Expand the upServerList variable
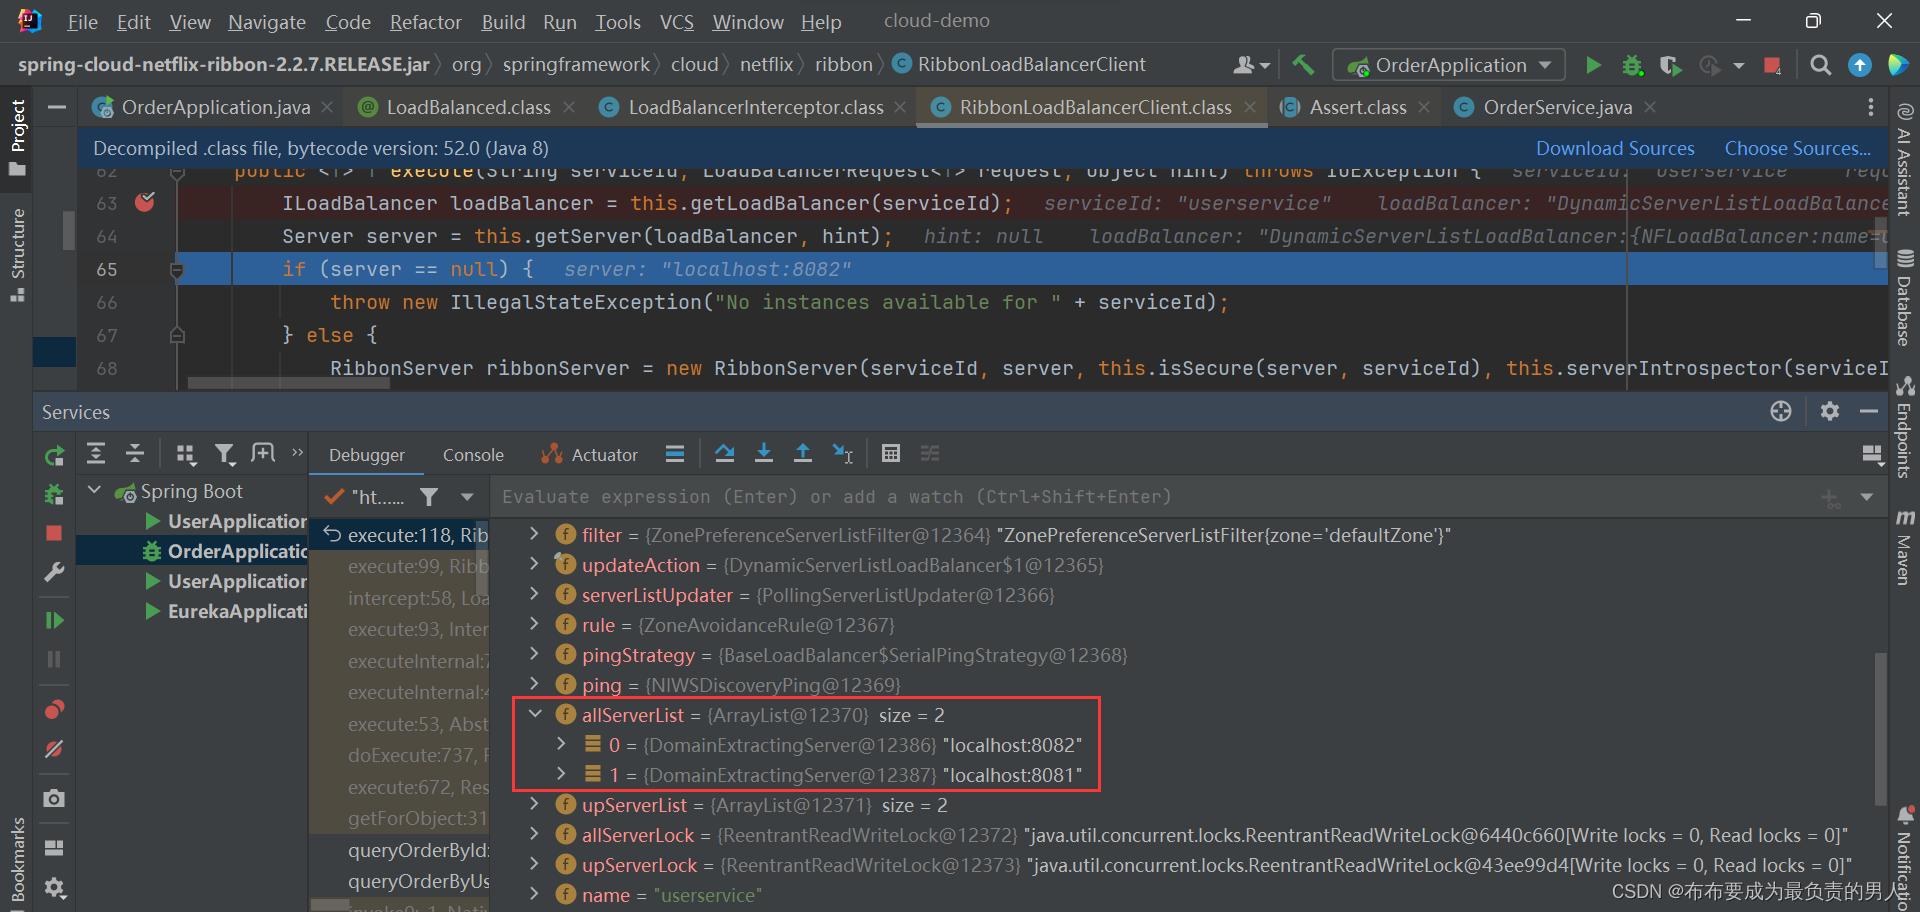The height and width of the screenshot is (912, 1920). pyautogui.click(x=535, y=804)
